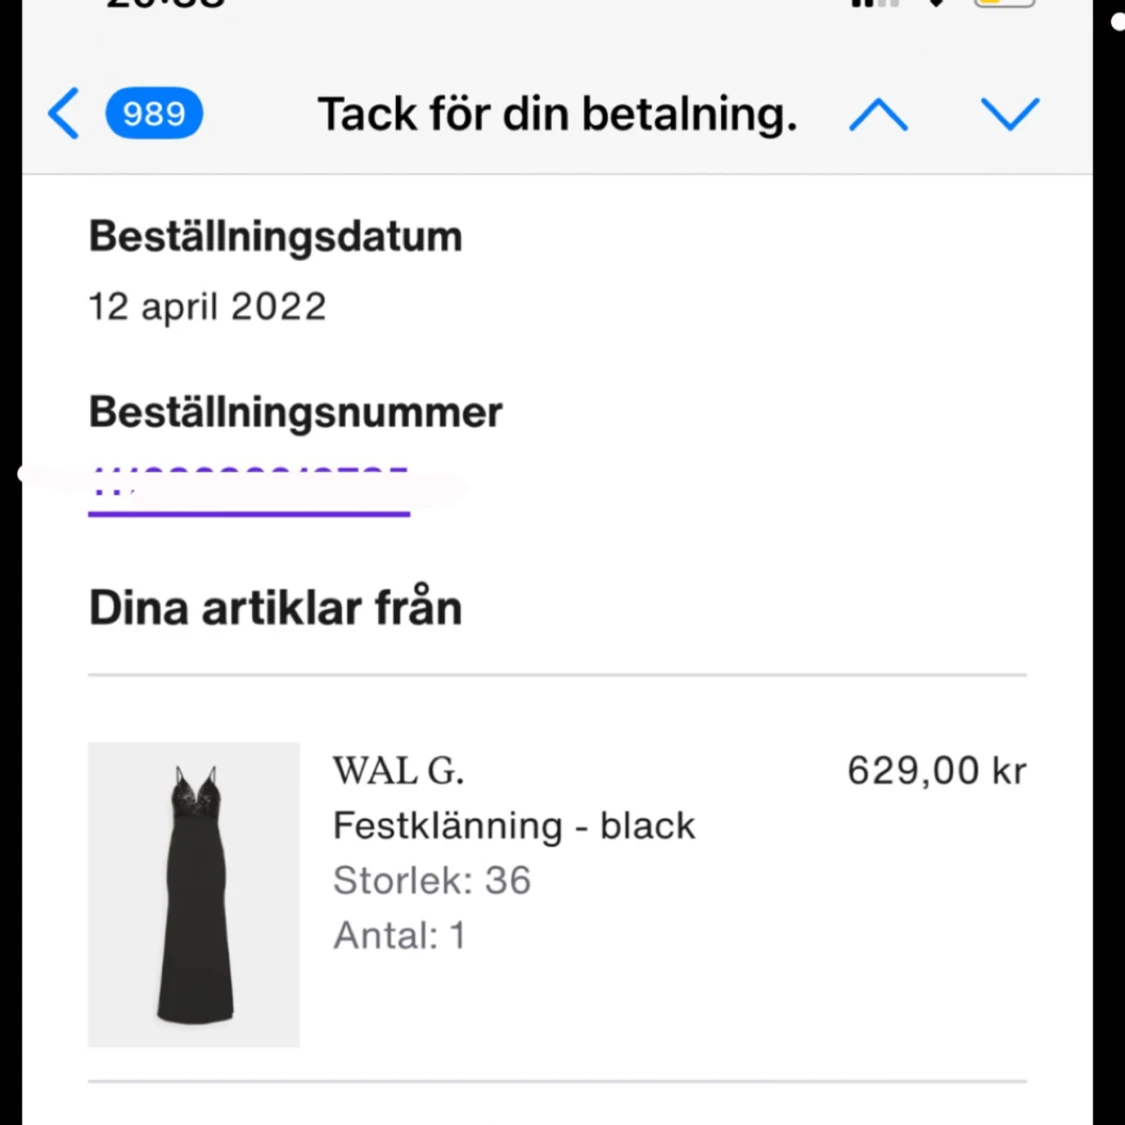Jump to the previous message with the up arrow

[x=878, y=114]
